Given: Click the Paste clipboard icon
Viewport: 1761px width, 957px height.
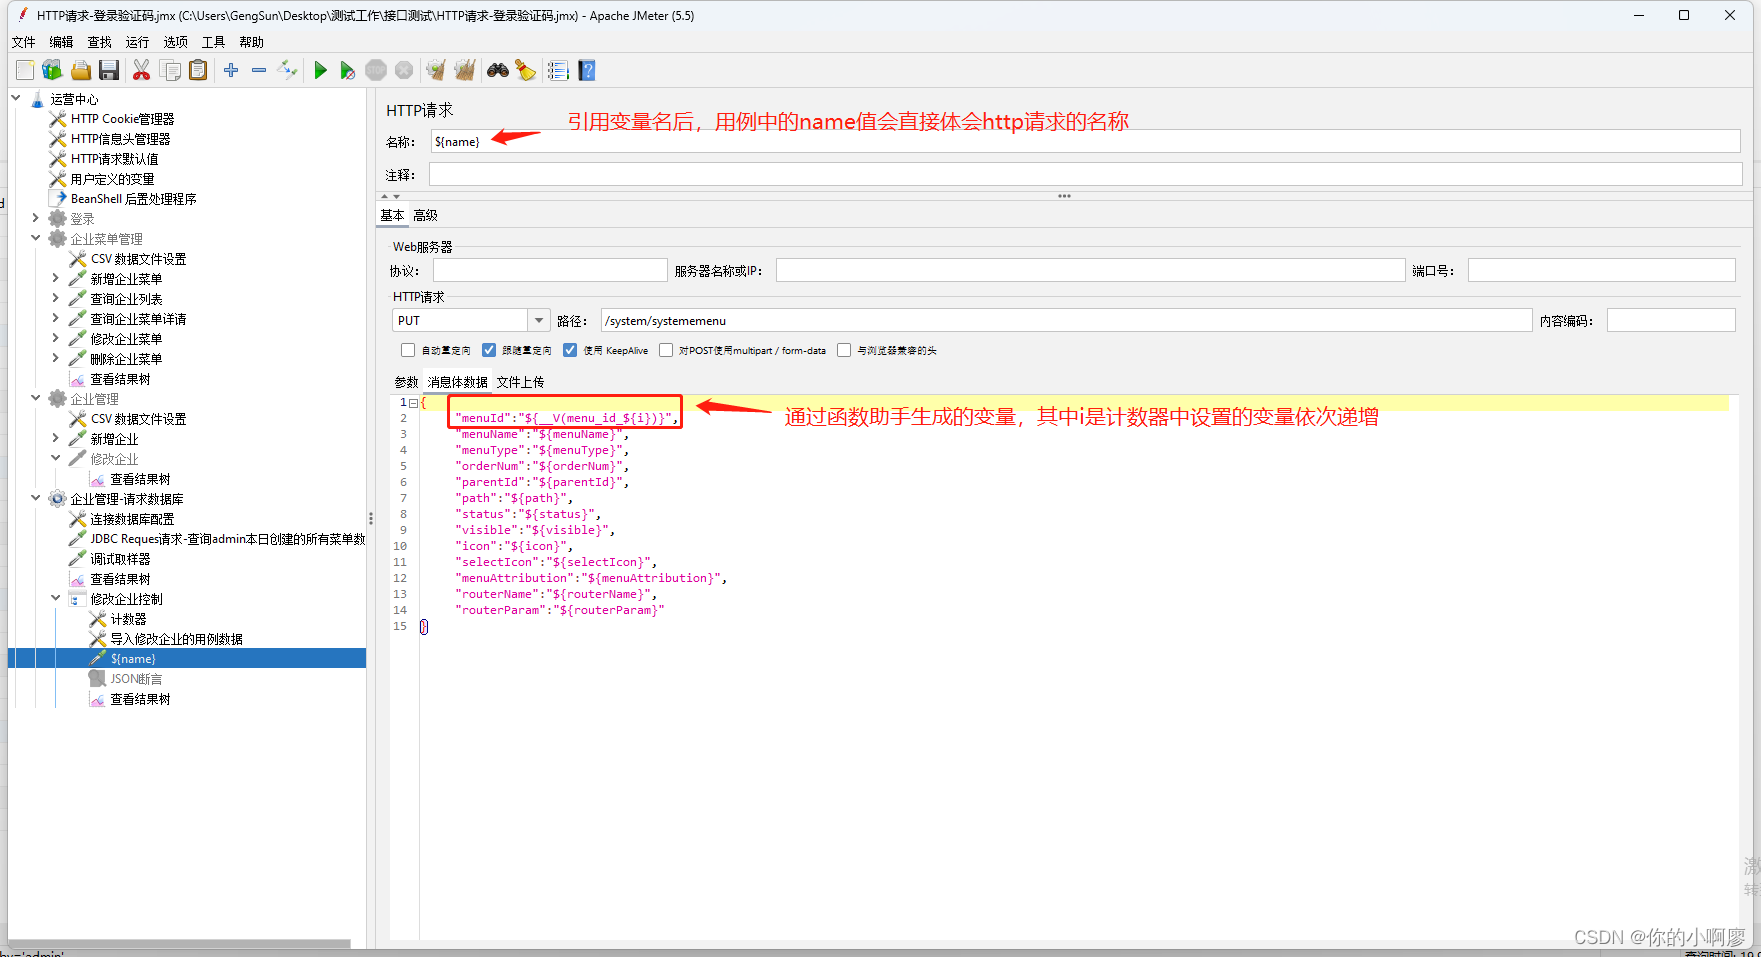Looking at the screenshot, I should (198, 70).
